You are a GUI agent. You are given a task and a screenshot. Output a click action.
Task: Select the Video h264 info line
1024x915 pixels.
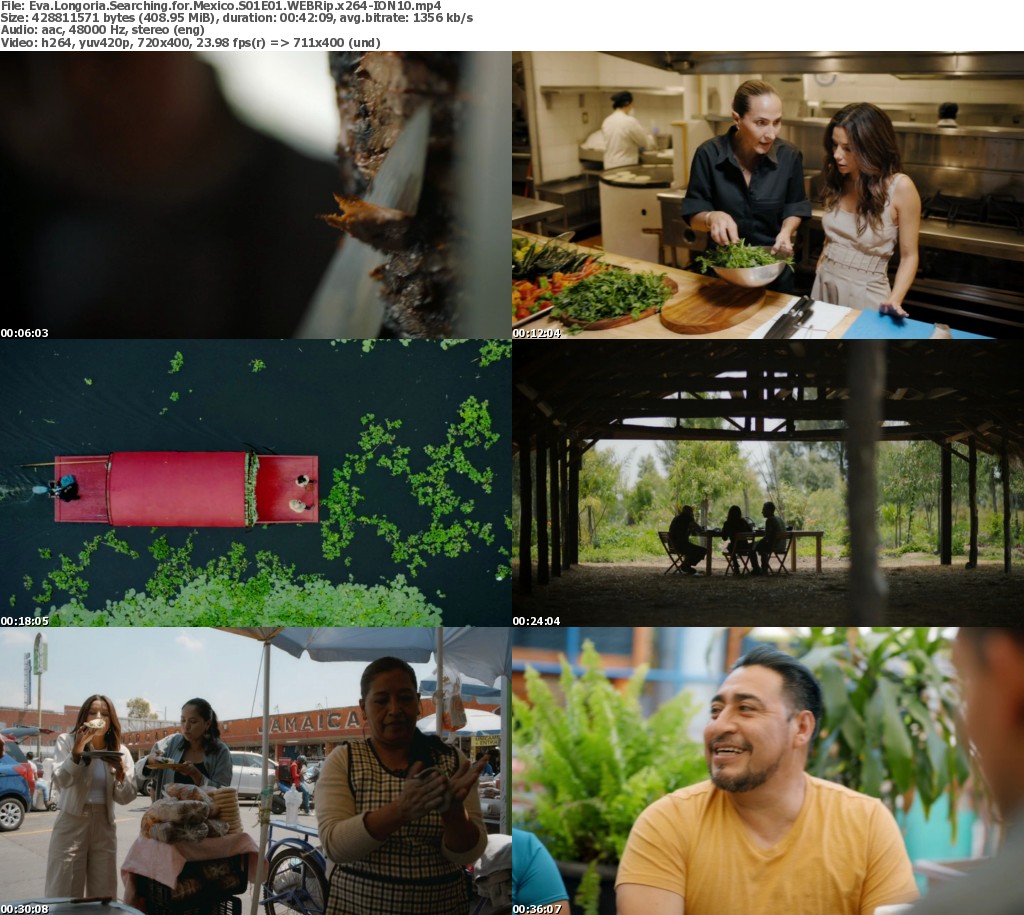pyautogui.click(x=190, y=43)
